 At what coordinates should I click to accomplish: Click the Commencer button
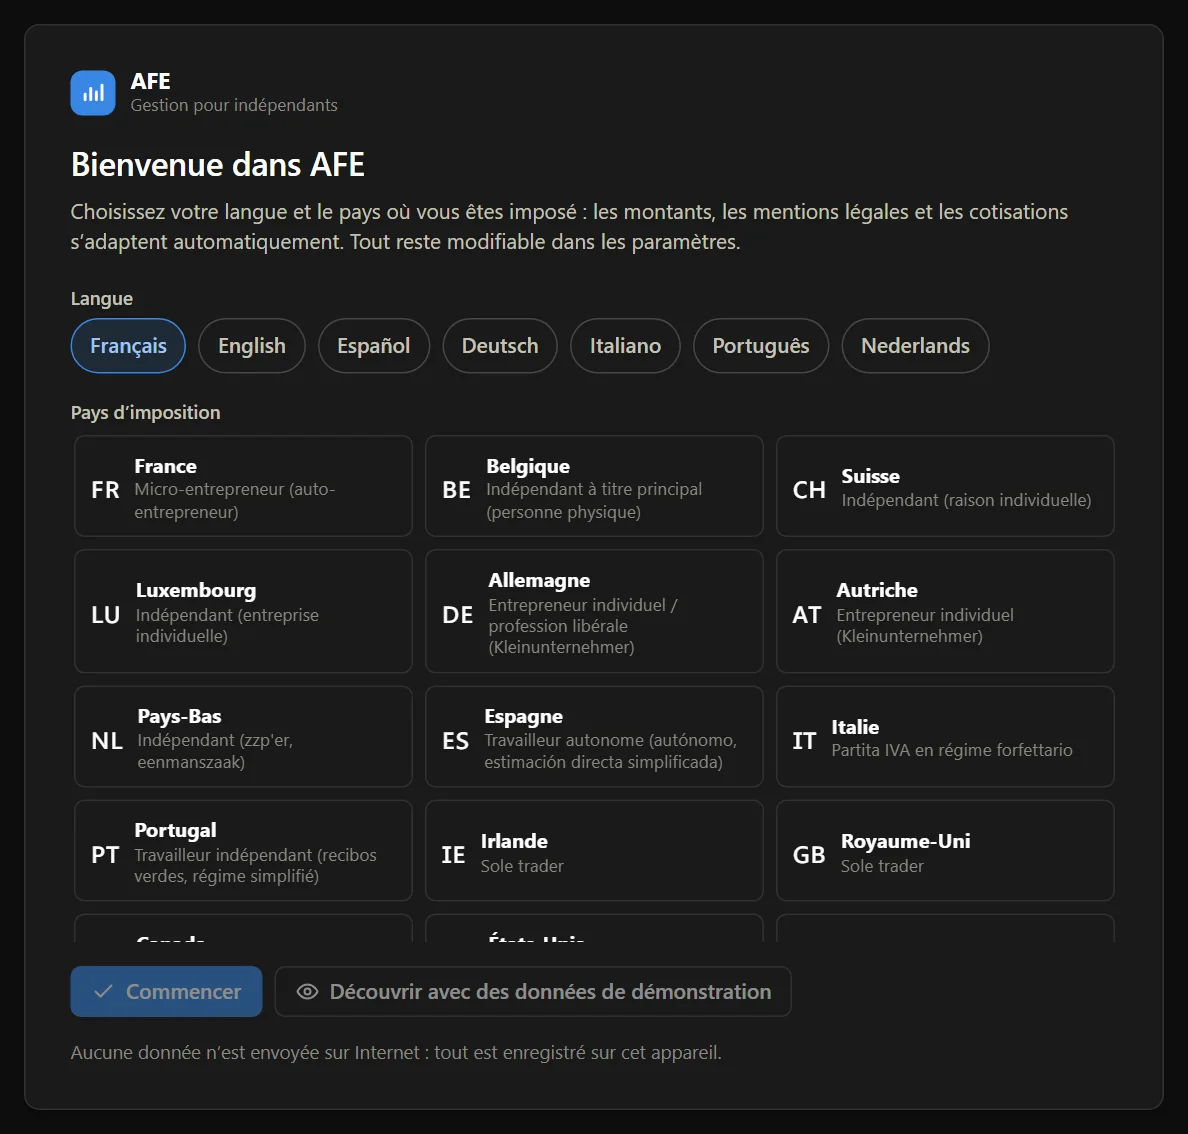click(167, 992)
